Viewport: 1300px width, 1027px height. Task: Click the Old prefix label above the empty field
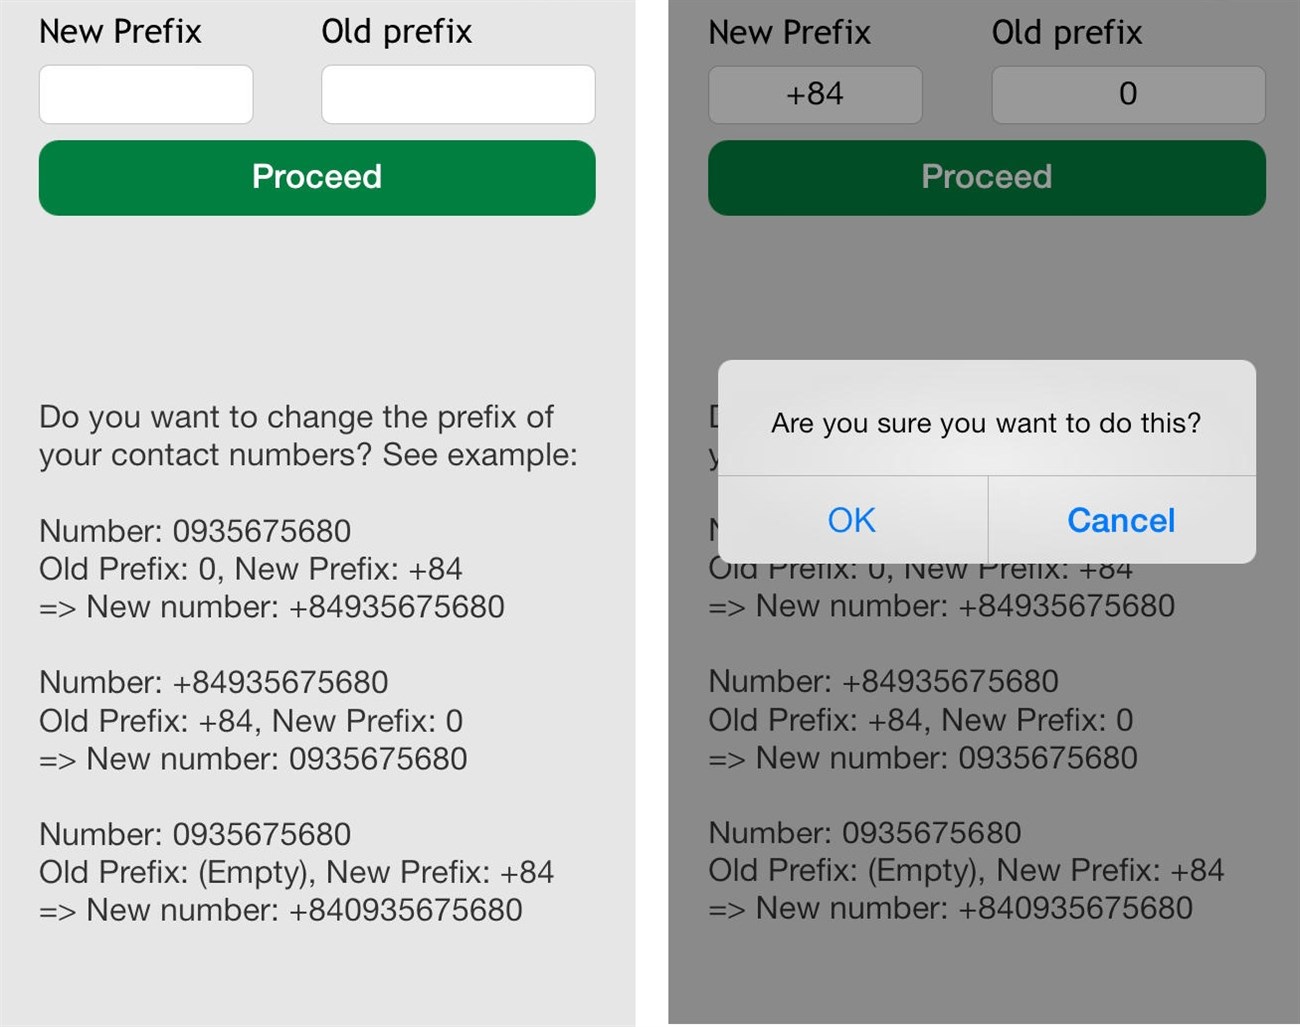click(396, 32)
